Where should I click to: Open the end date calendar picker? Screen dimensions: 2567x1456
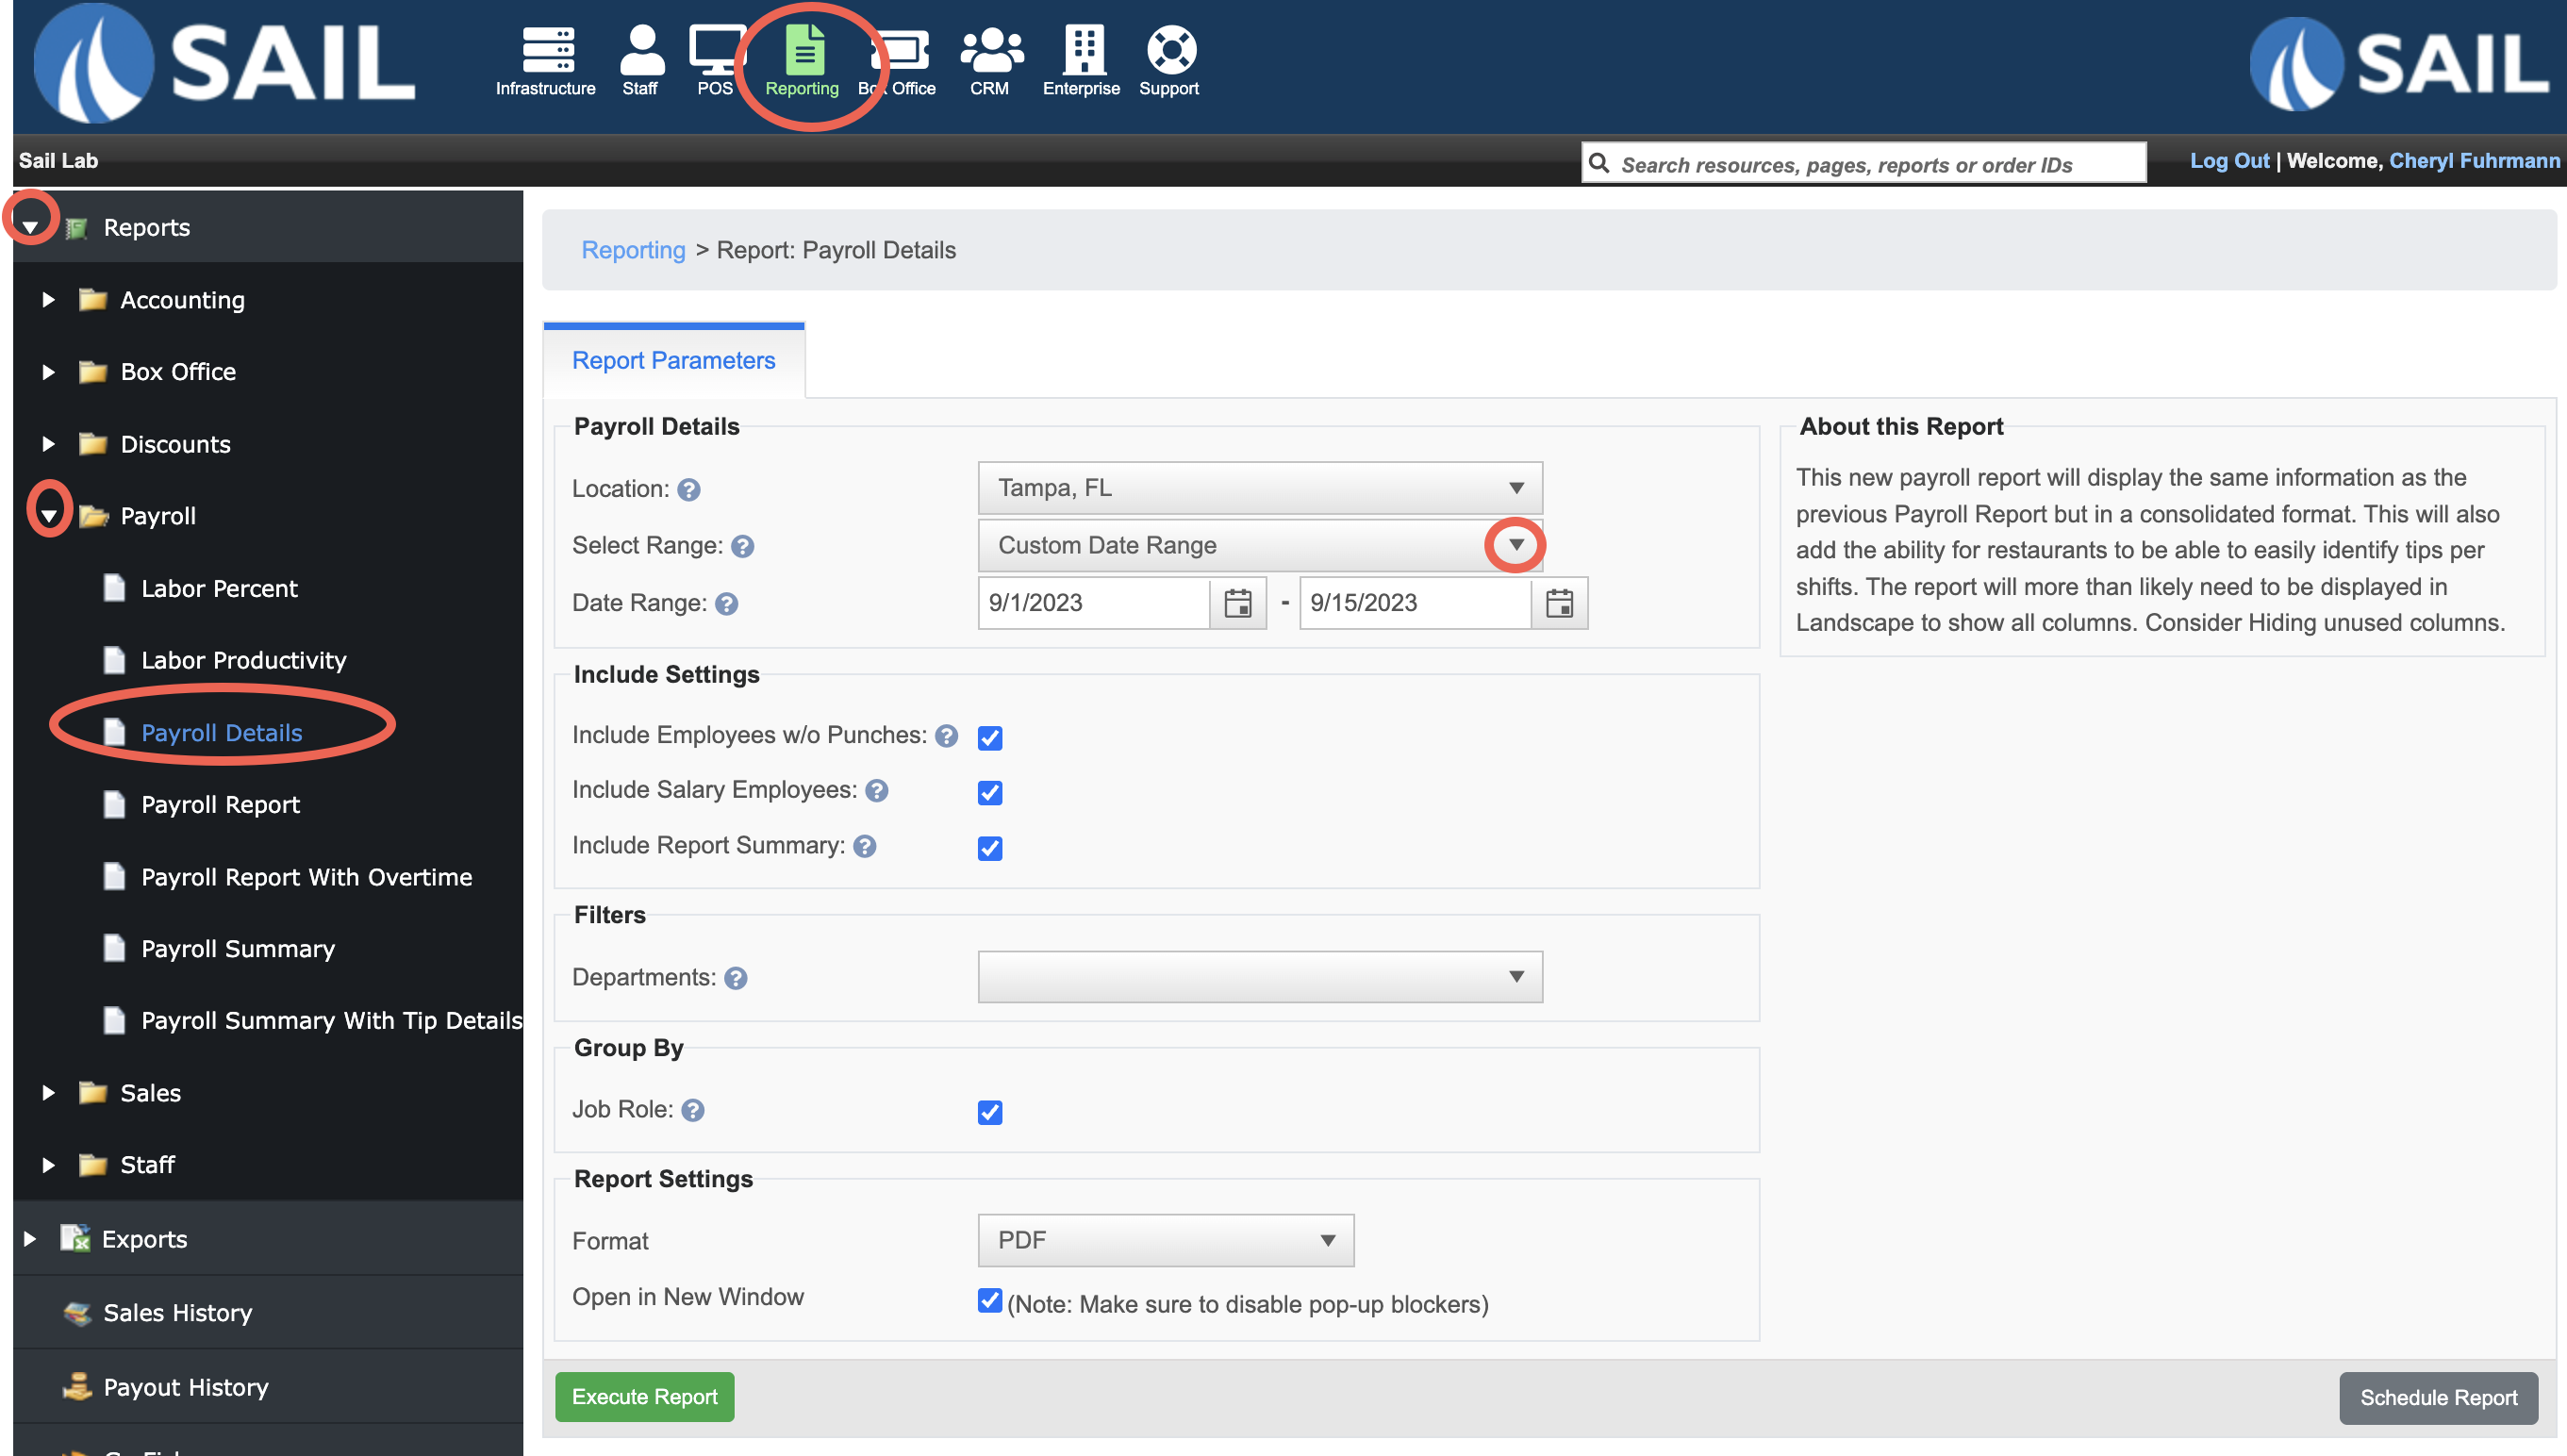point(1559,603)
